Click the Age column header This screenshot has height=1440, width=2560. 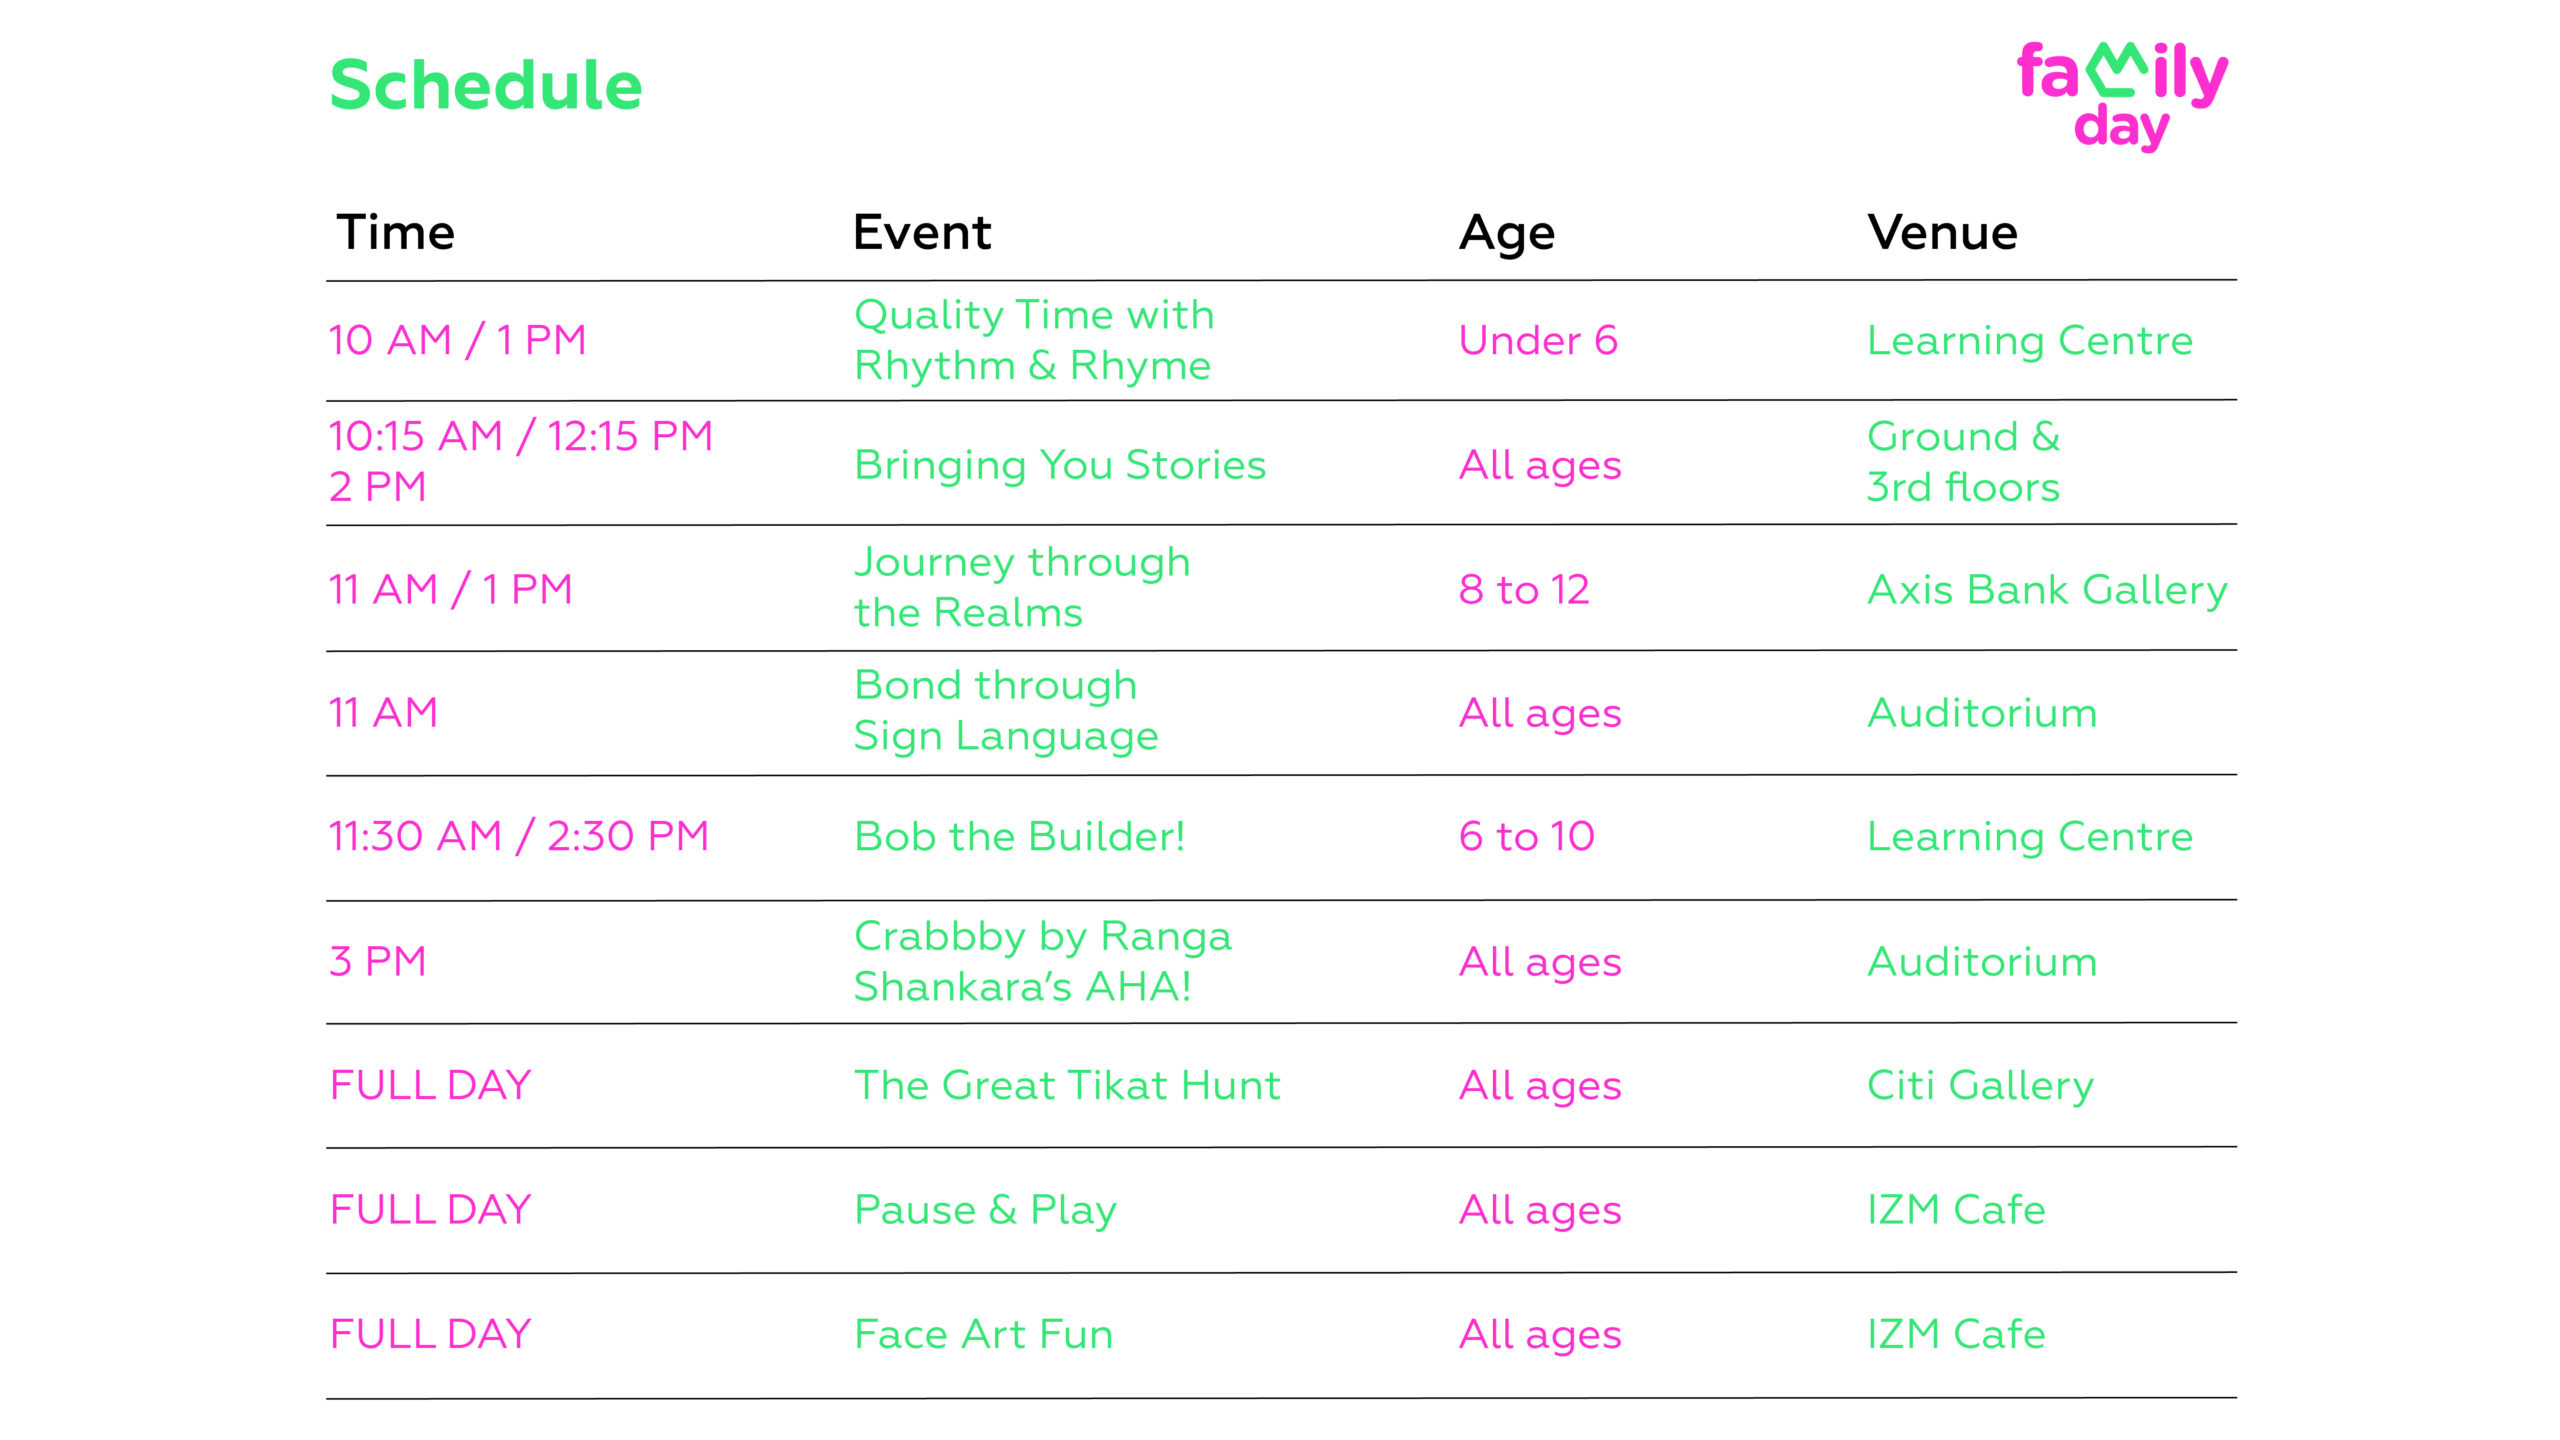tap(1506, 234)
